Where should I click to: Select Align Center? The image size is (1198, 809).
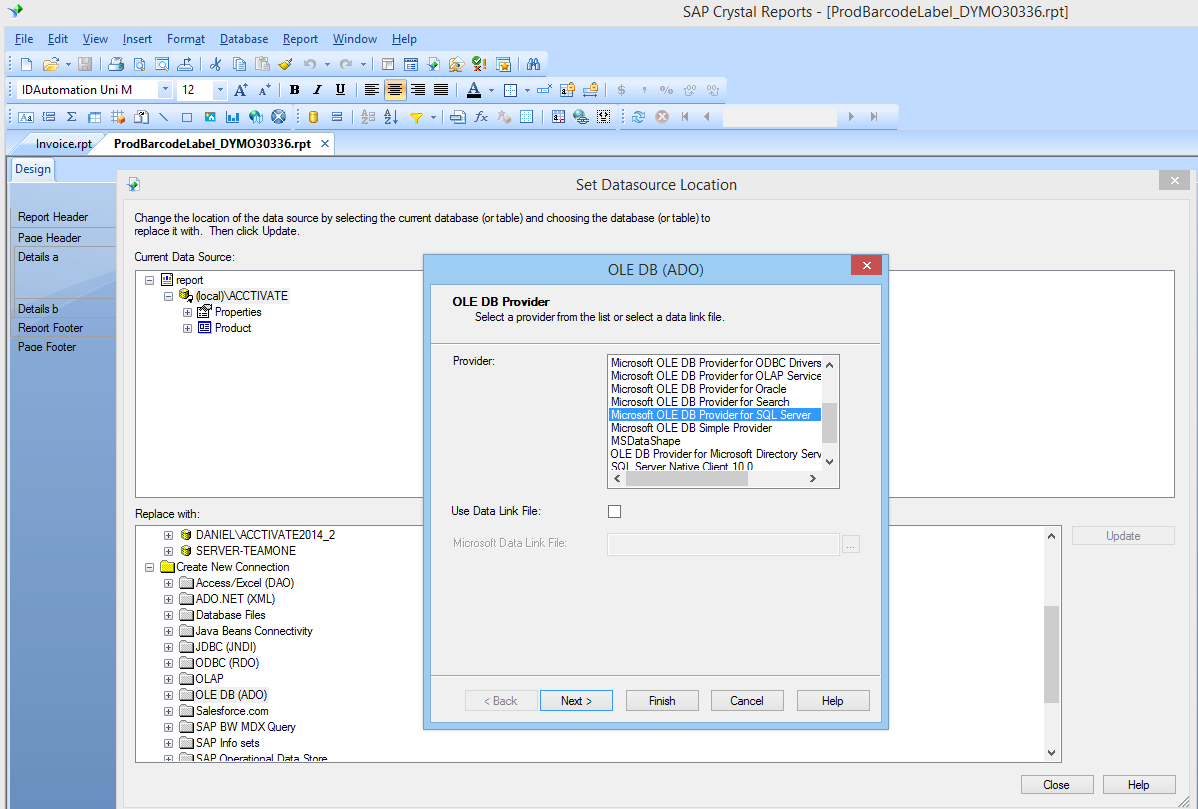tap(394, 90)
